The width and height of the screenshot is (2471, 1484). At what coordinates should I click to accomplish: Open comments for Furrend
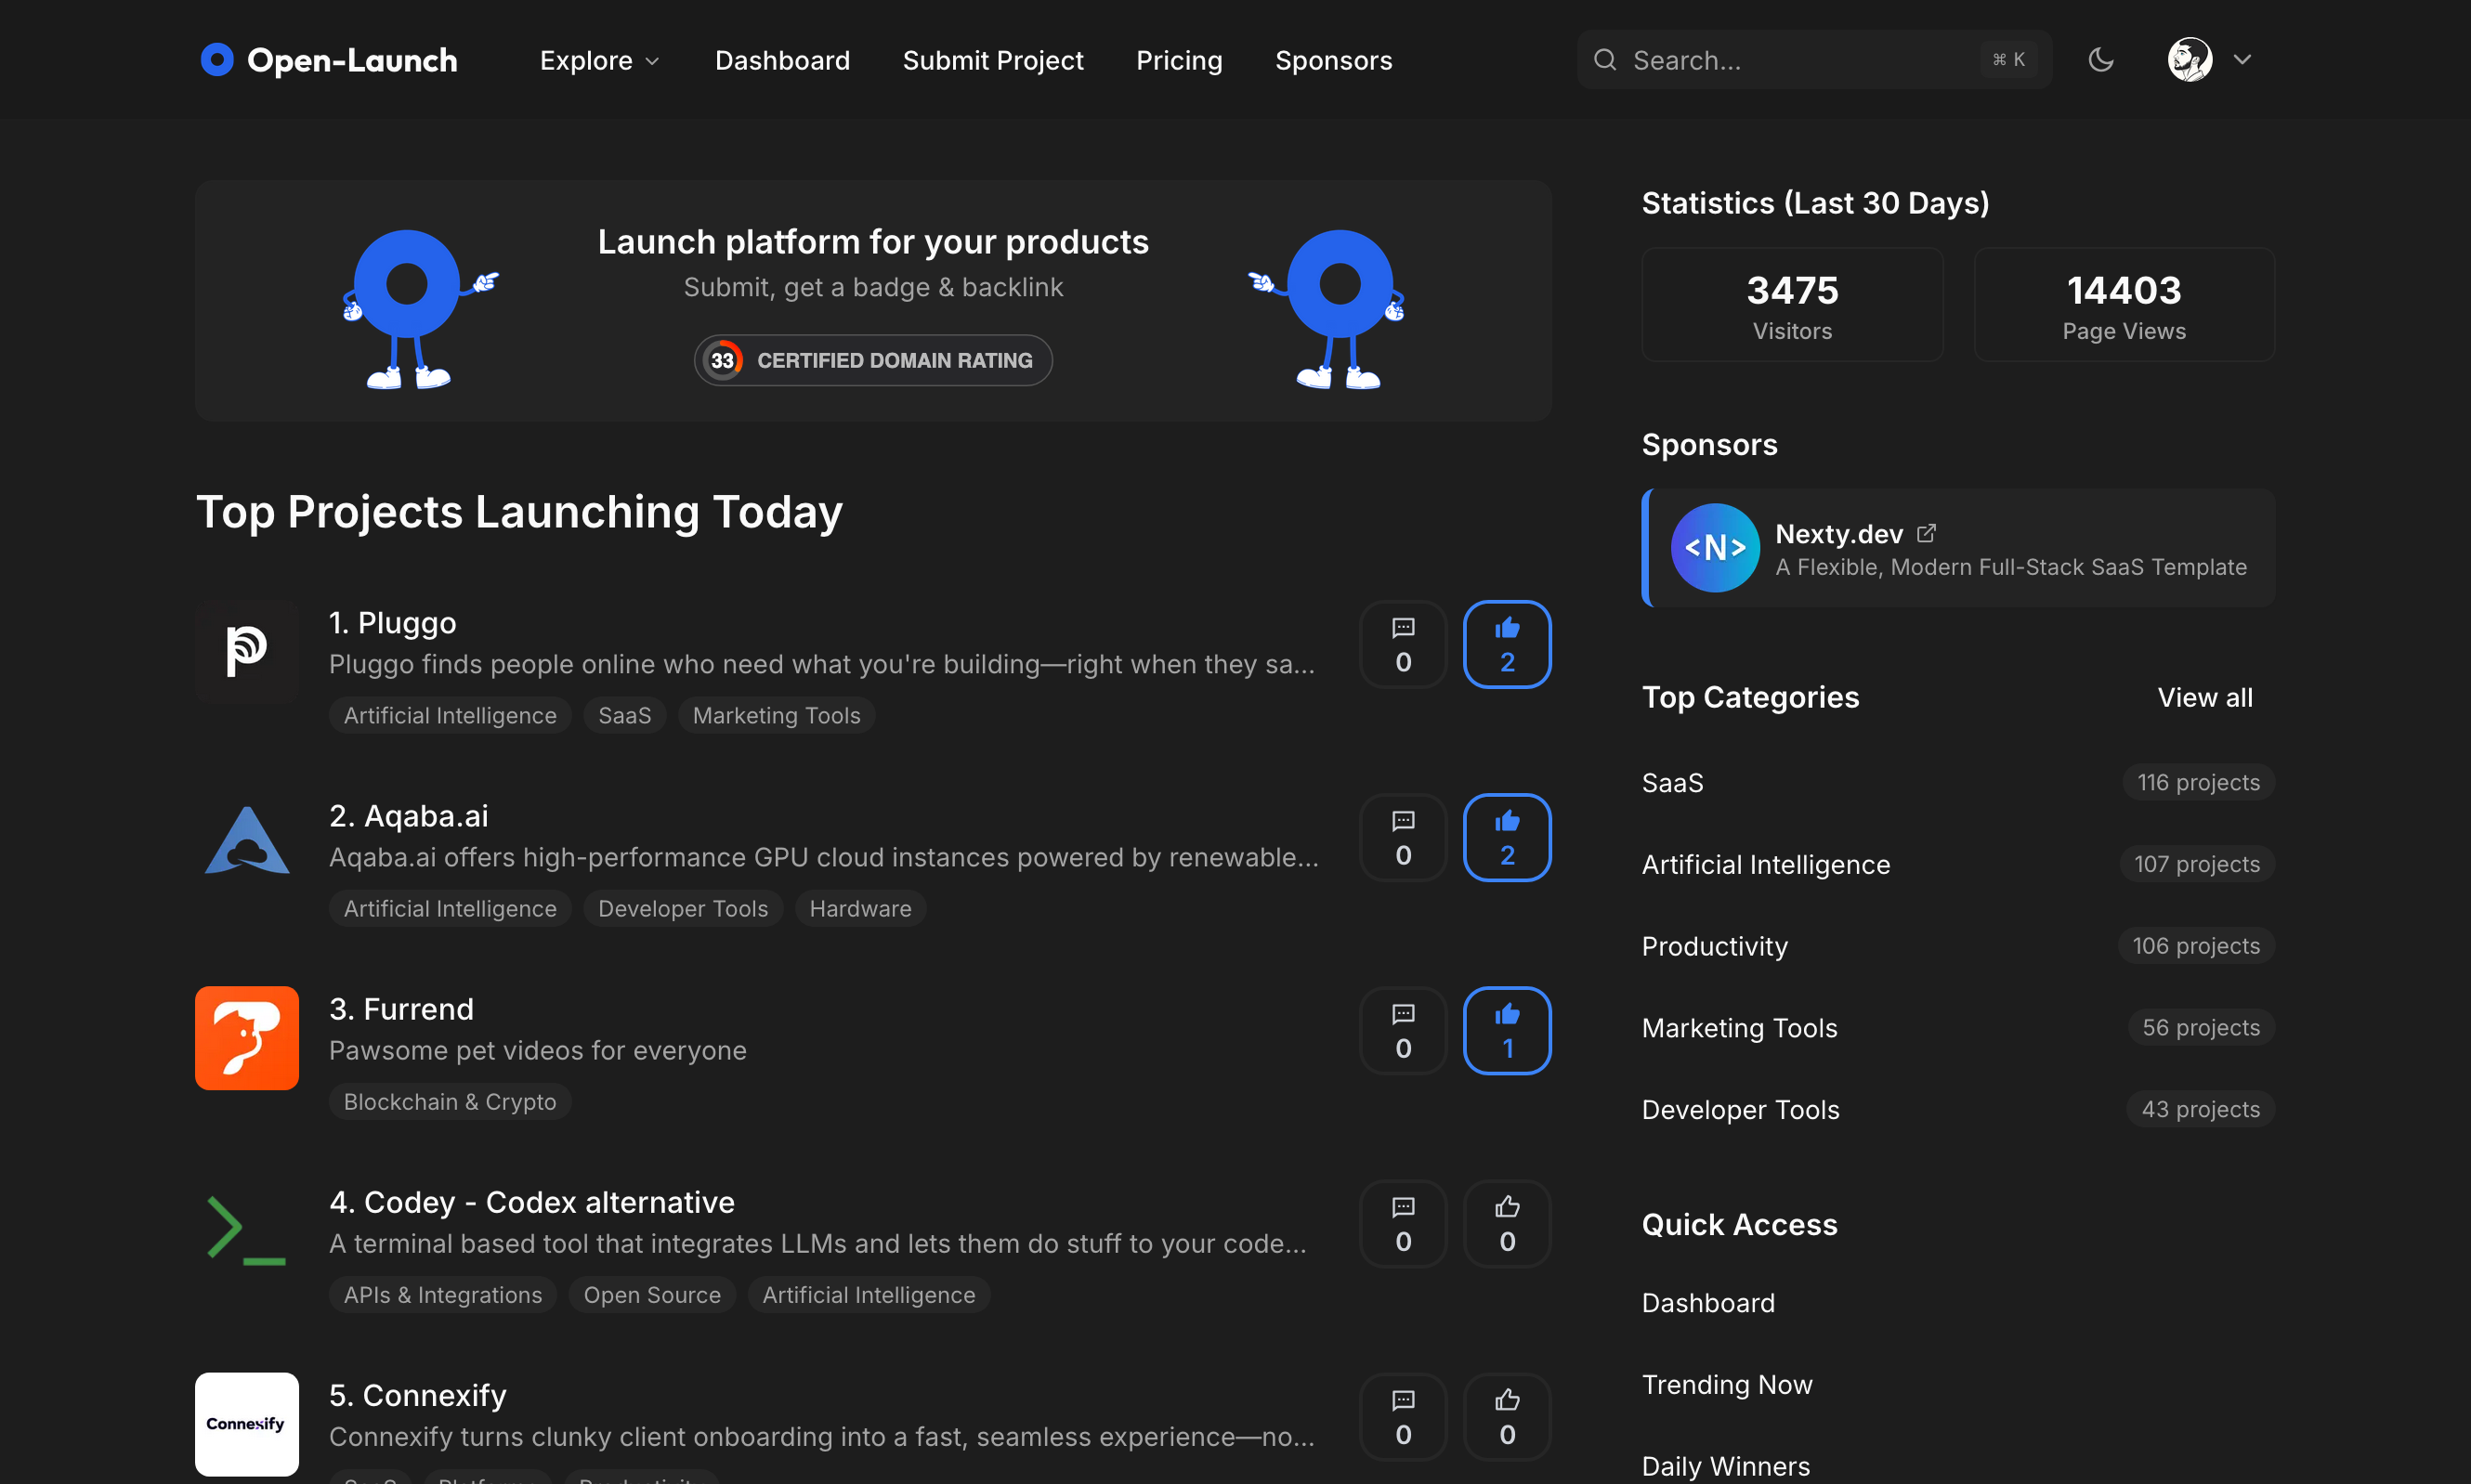[x=1403, y=1030]
